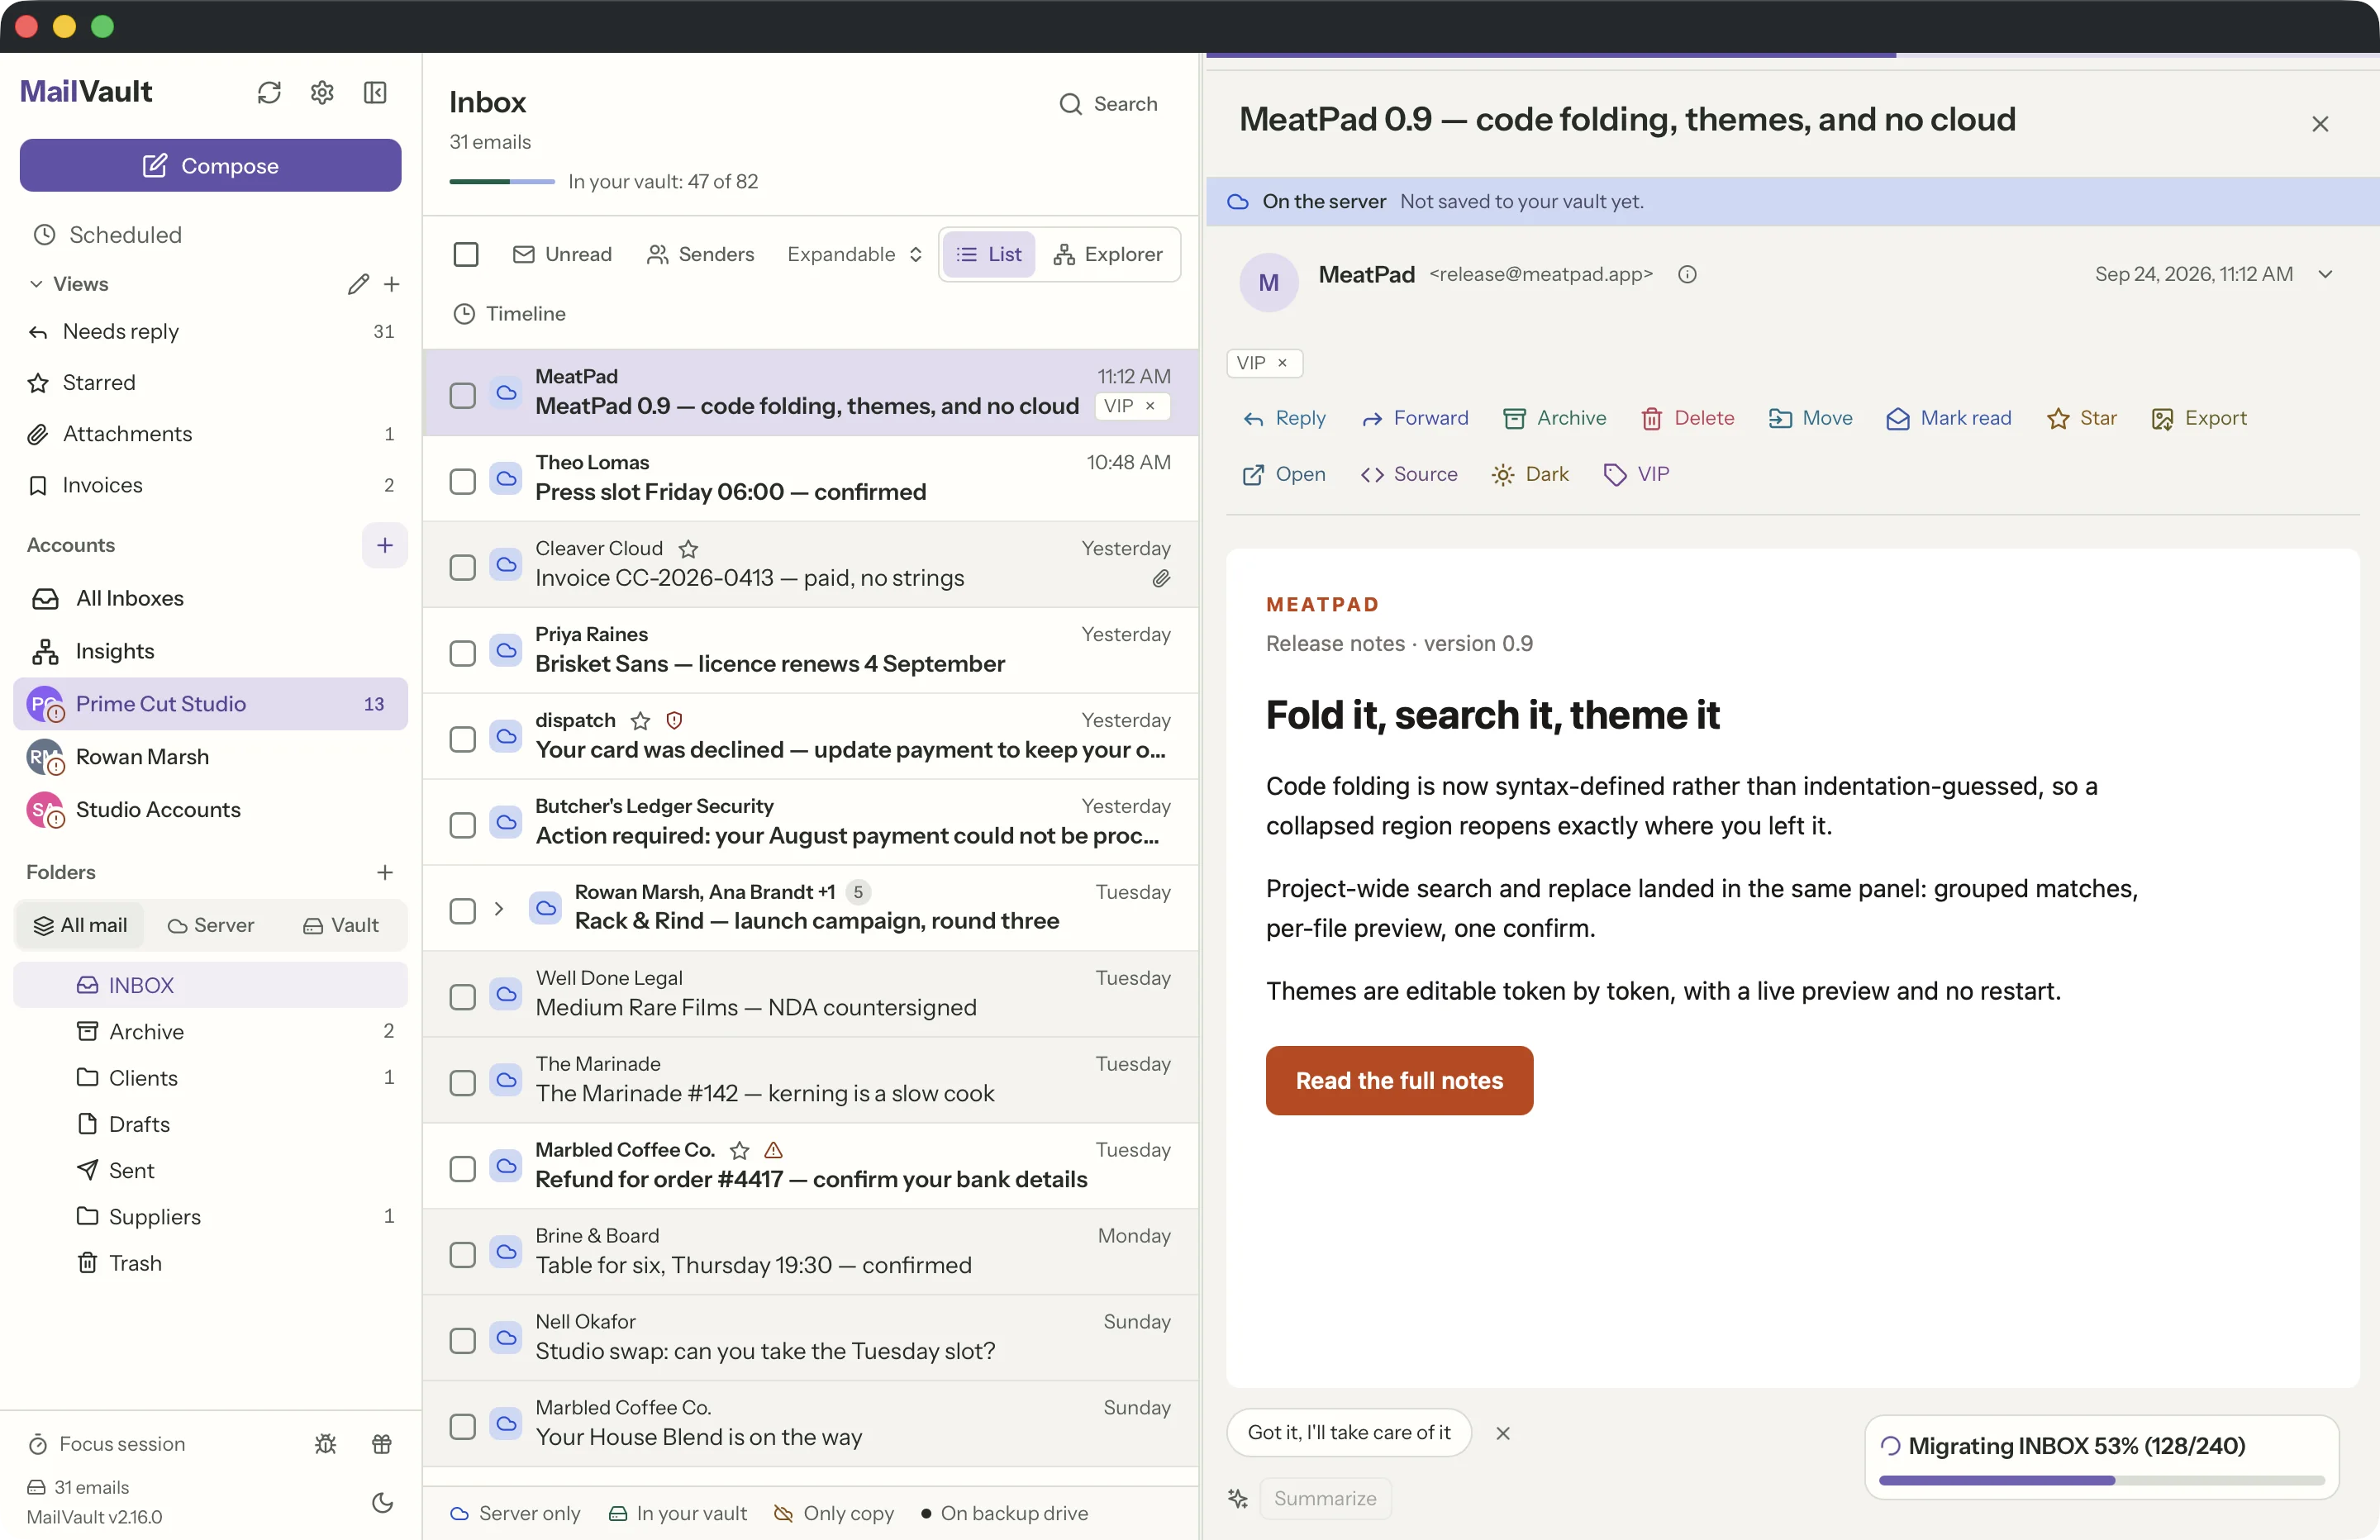
Task: Collapse the sidebar panel icon
Action: point(375,92)
